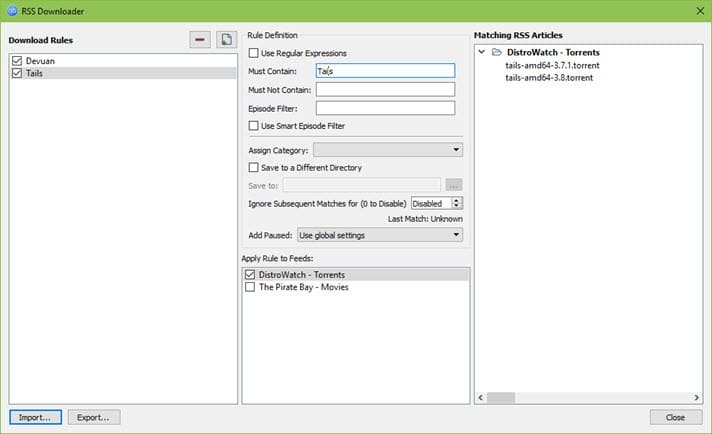
Task: Add new download rule icon
Action: click(226, 39)
